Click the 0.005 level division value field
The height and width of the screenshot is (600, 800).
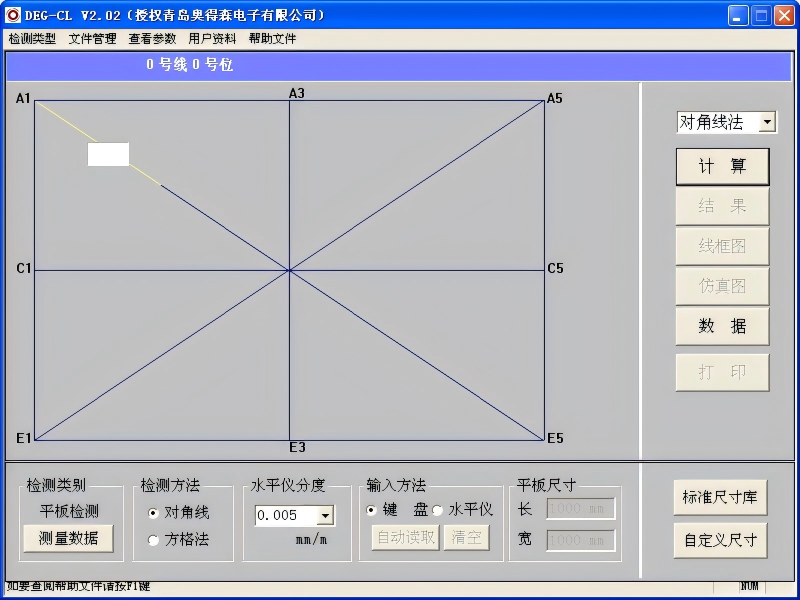(x=285, y=516)
